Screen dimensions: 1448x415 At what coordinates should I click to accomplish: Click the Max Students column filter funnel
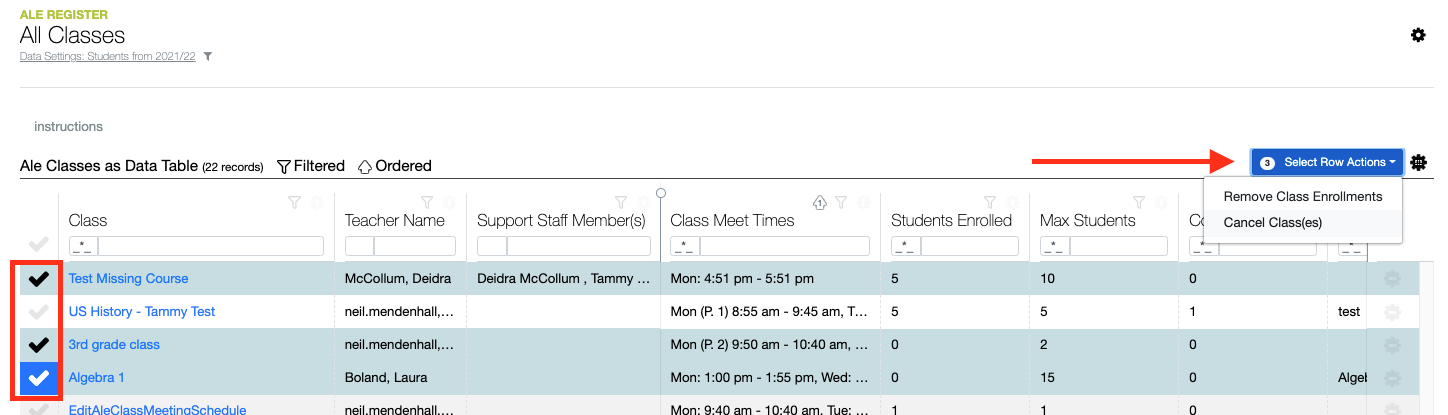pos(1139,202)
